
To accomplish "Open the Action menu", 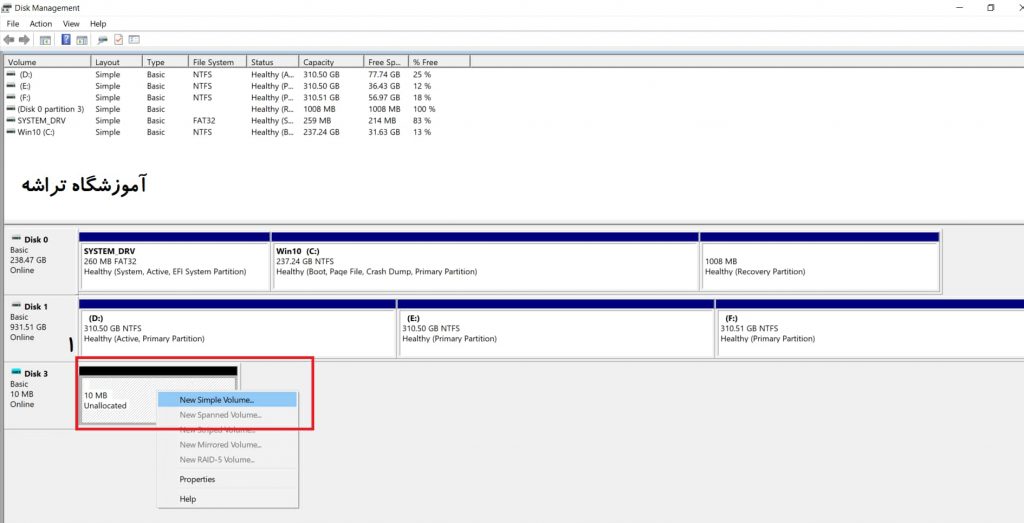I will [x=40, y=24].
